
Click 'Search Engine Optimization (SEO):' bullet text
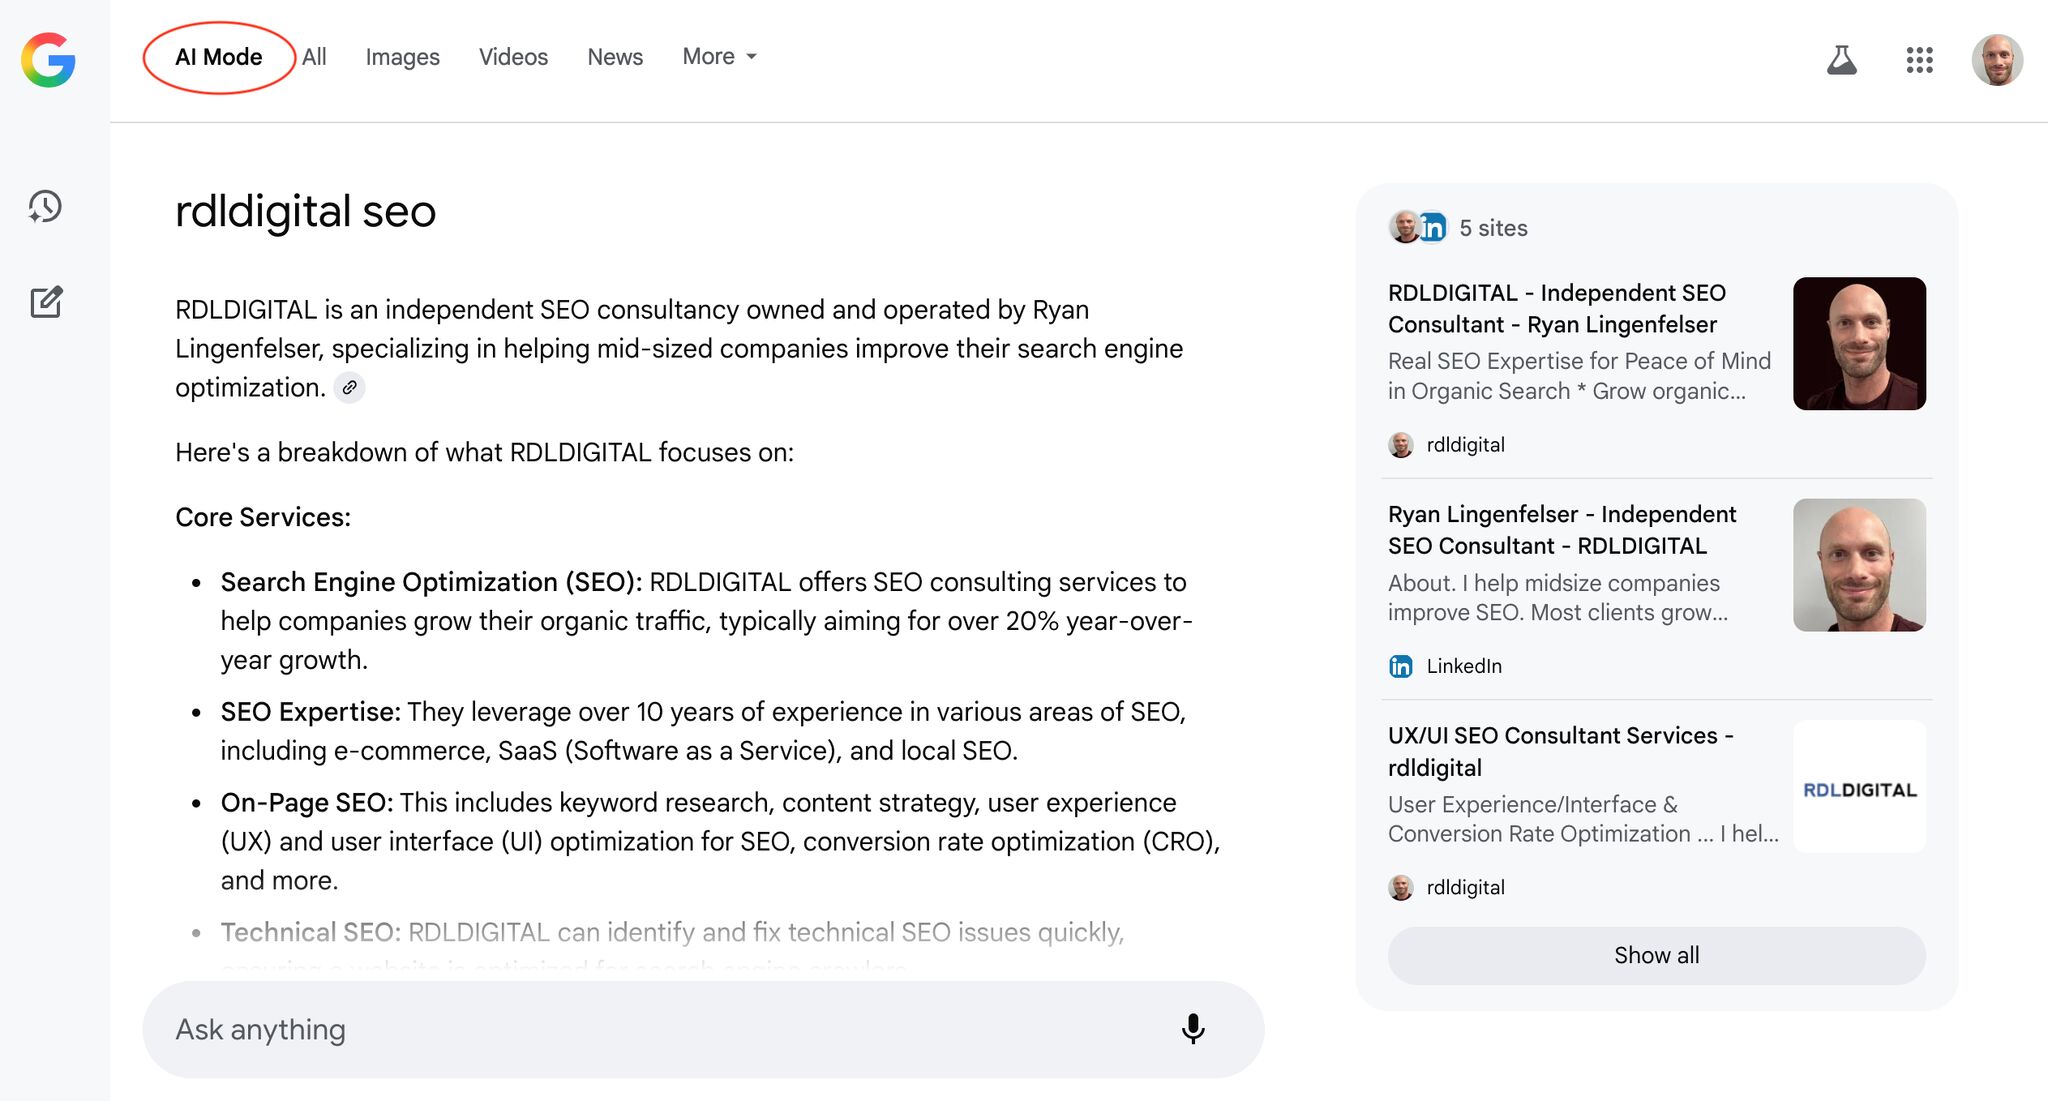431,582
